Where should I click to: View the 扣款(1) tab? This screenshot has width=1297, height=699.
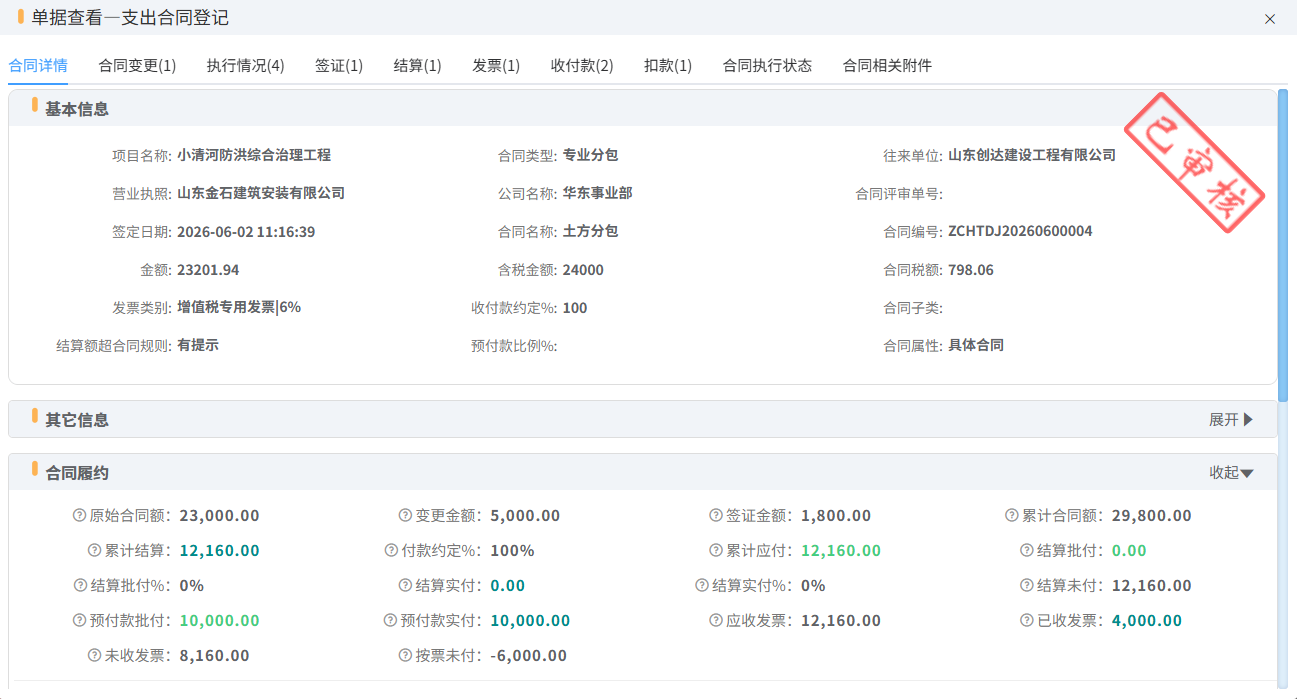[668, 66]
